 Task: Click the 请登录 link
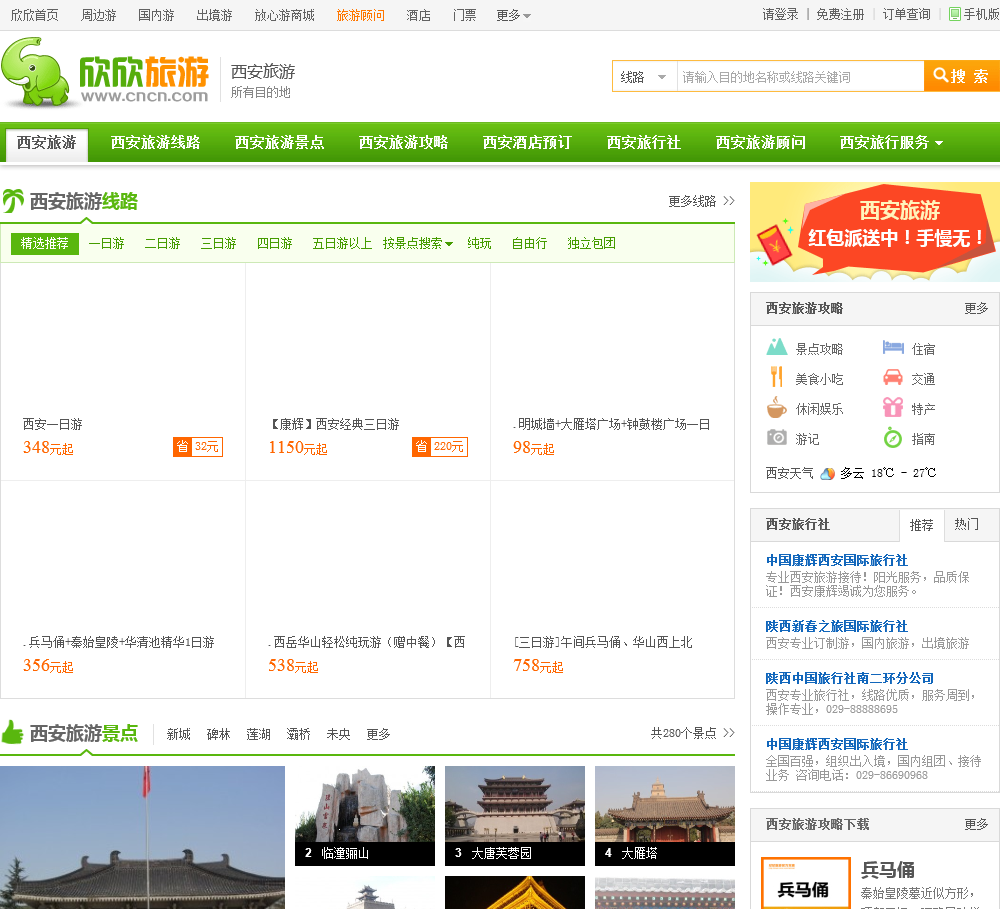coord(781,14)
